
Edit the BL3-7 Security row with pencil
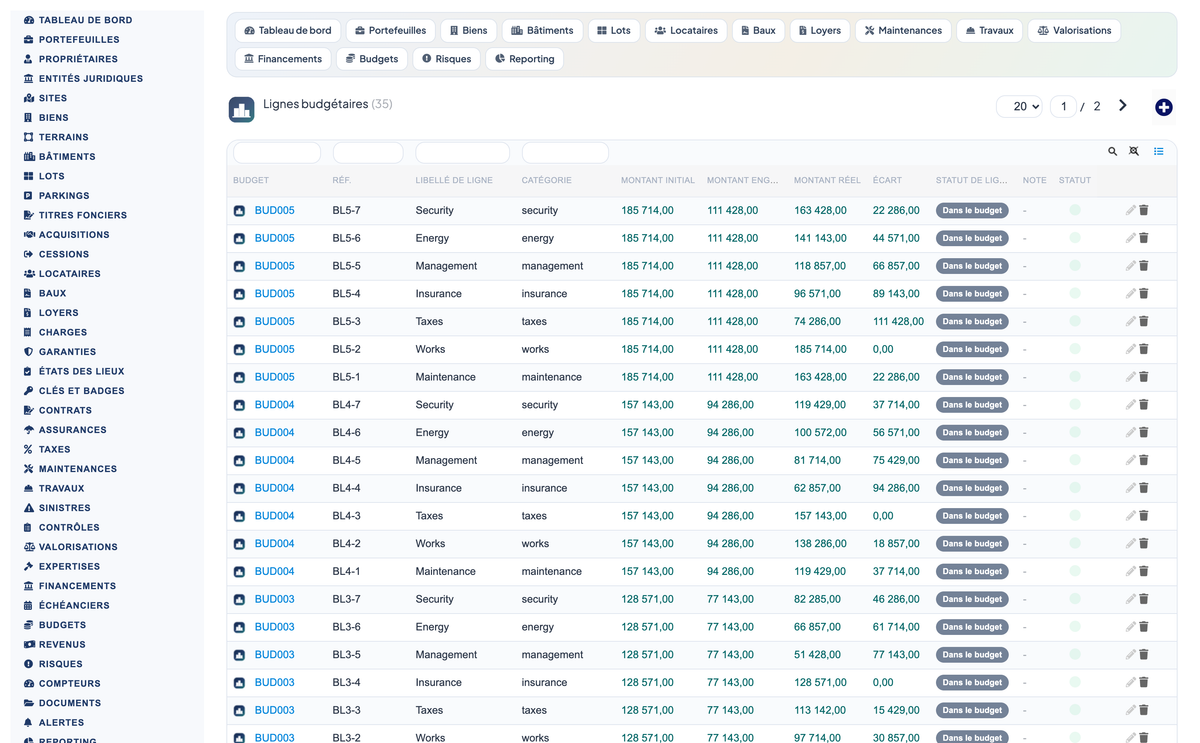(1130, 599)
